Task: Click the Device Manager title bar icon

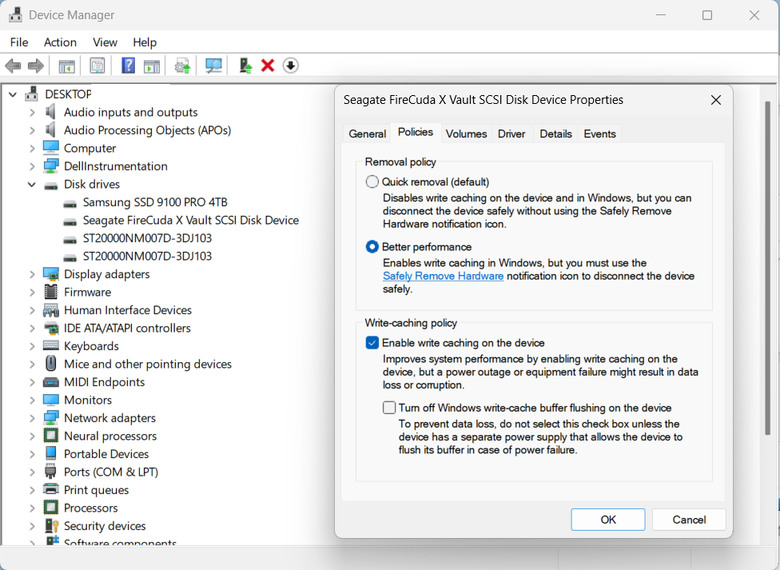Action: tap(15, 15)
